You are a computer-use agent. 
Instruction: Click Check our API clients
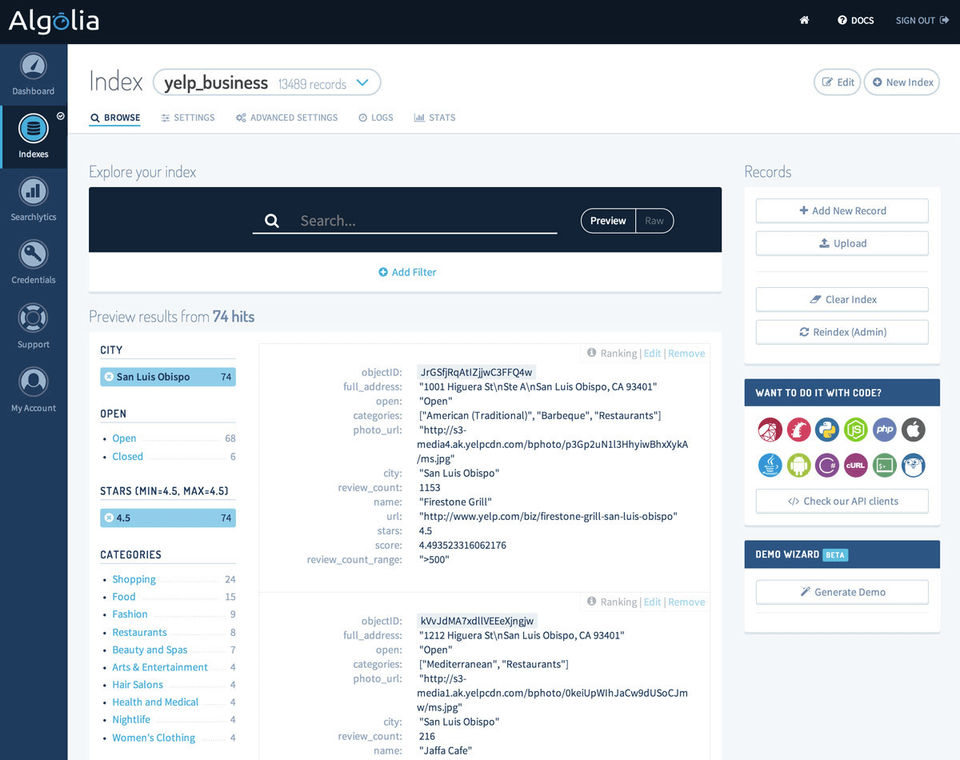(842, 501)
